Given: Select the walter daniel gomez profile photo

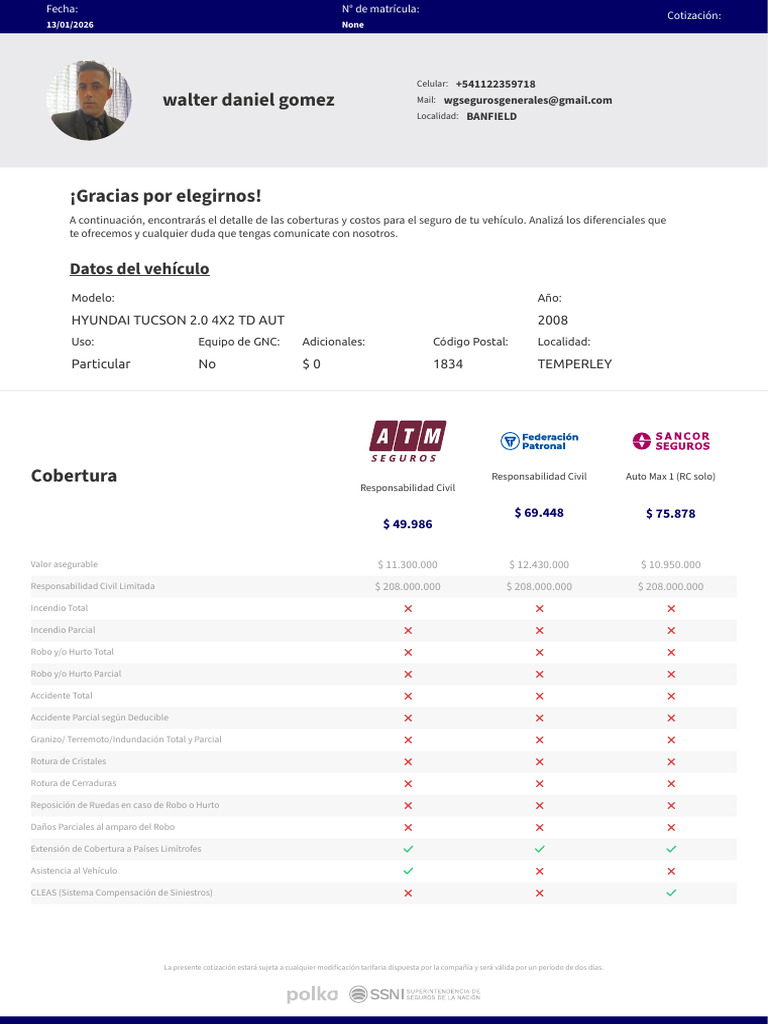Looking at the screenshot, I should pyautogui.click(x=89, y=100).
